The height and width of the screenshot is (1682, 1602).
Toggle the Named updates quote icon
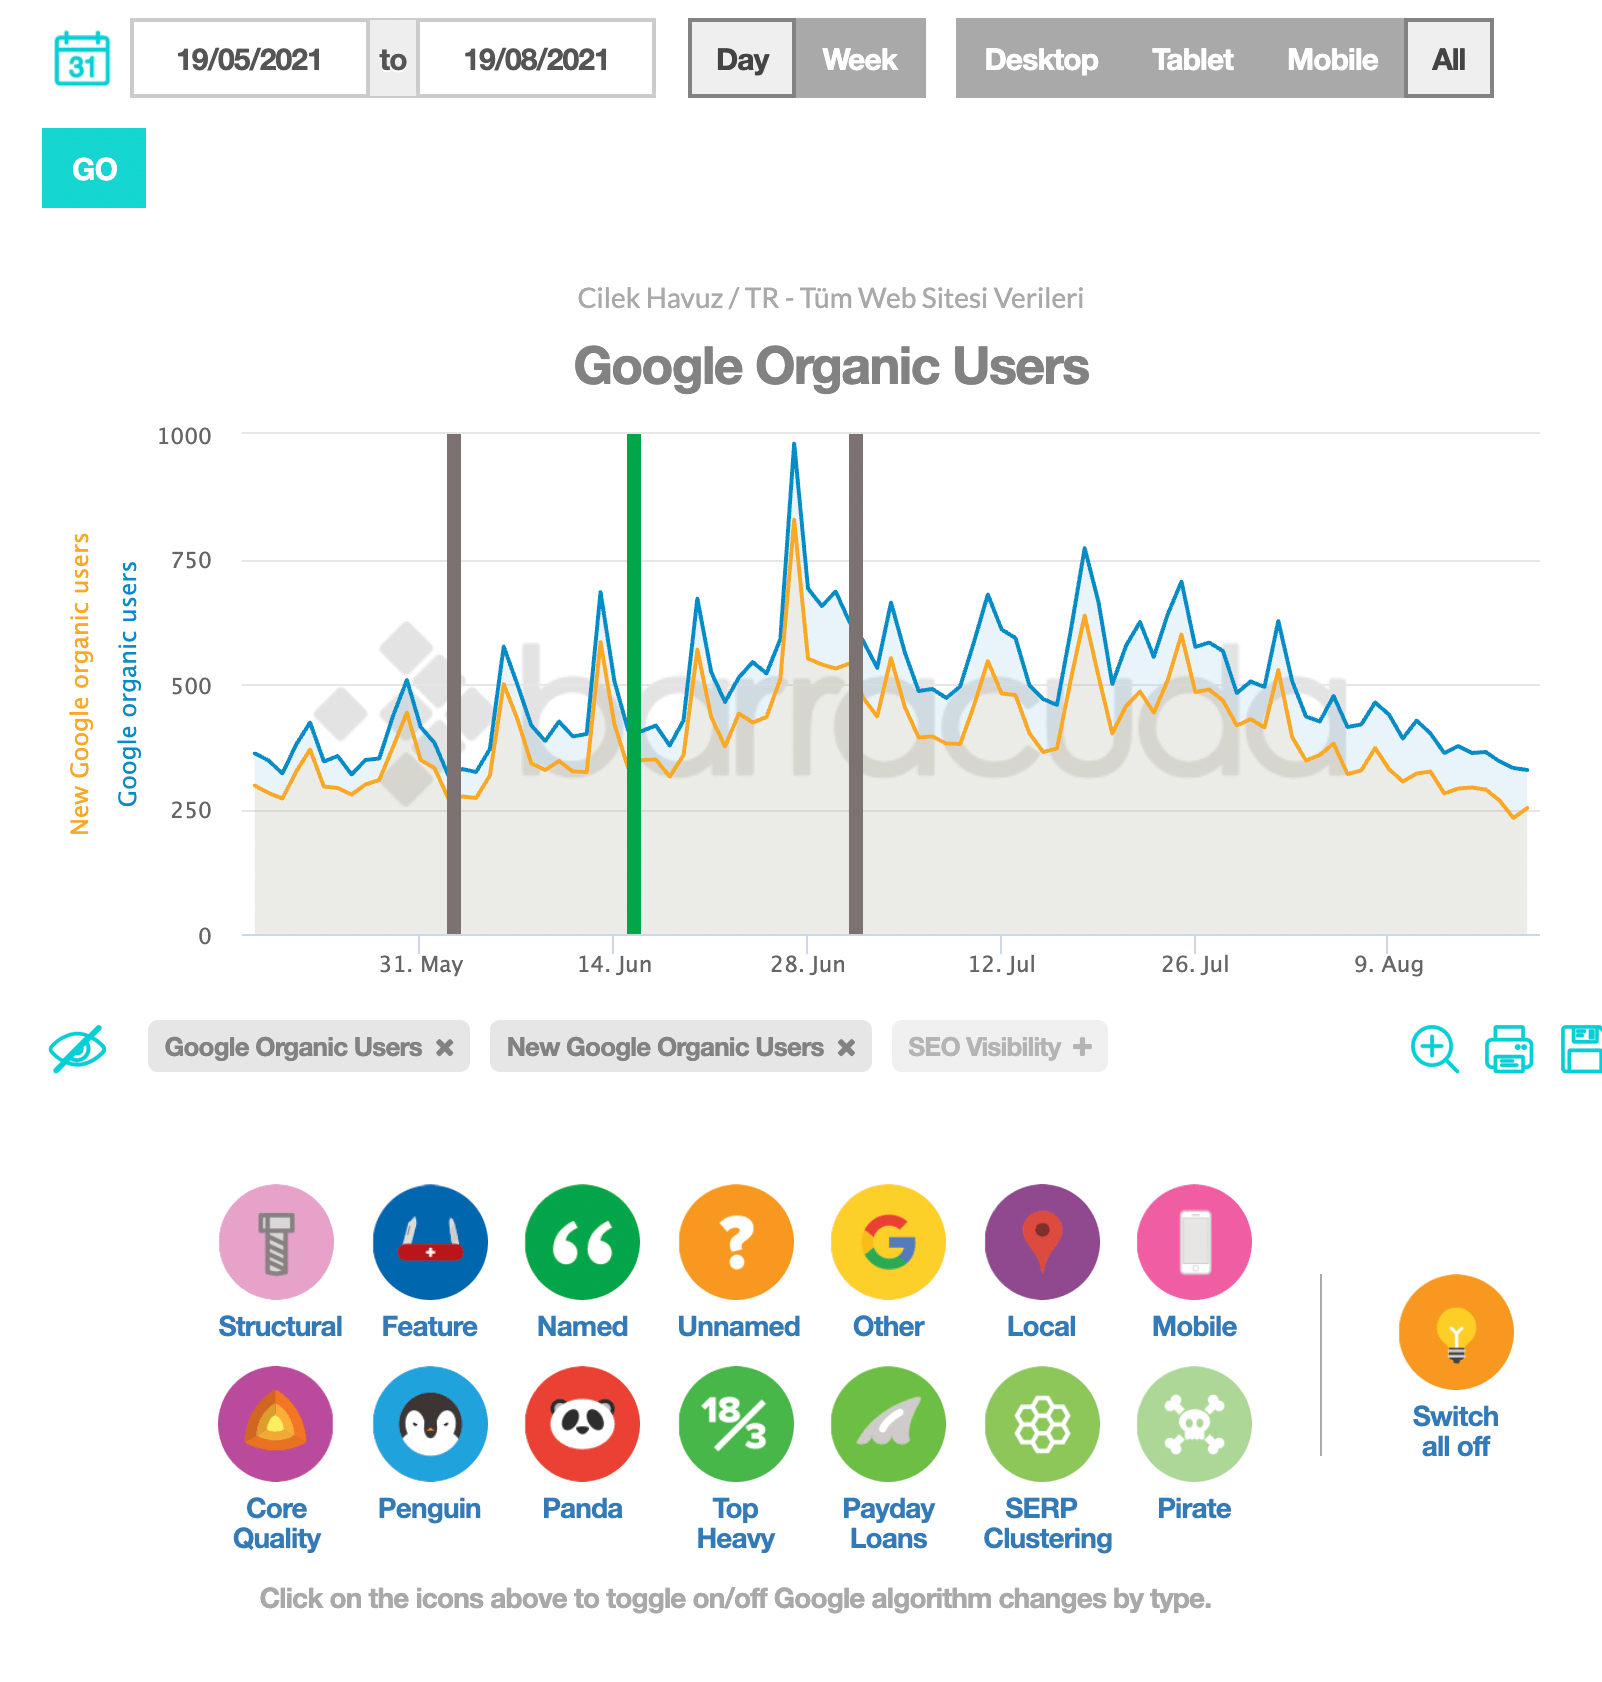click(582, 1242)
